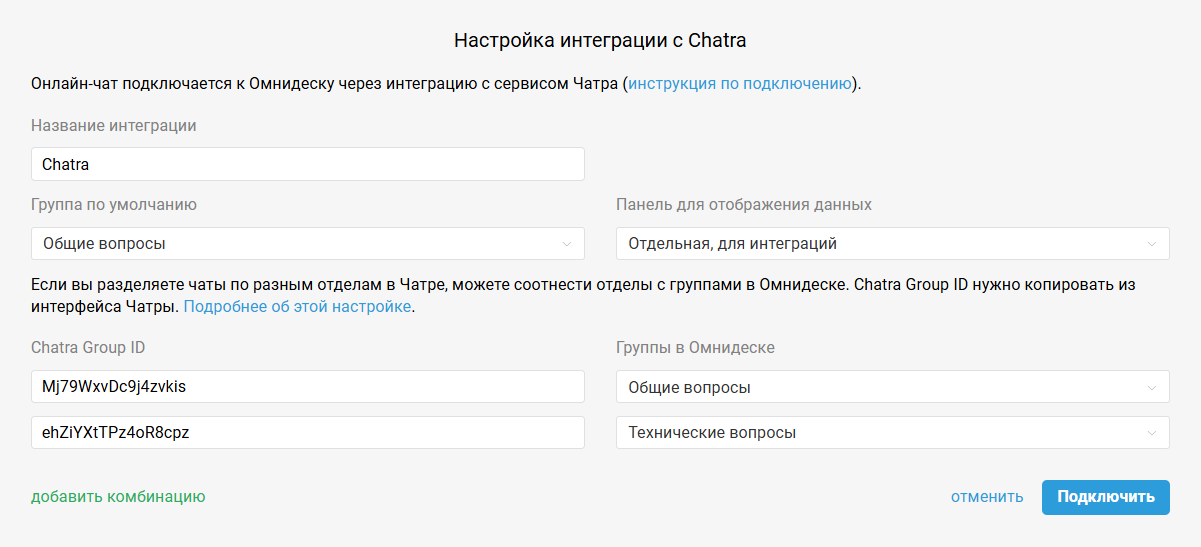Click the 'Группы в Омнидеске' column label
Screen dimensions: 1201x547
(x=695, y=348)
